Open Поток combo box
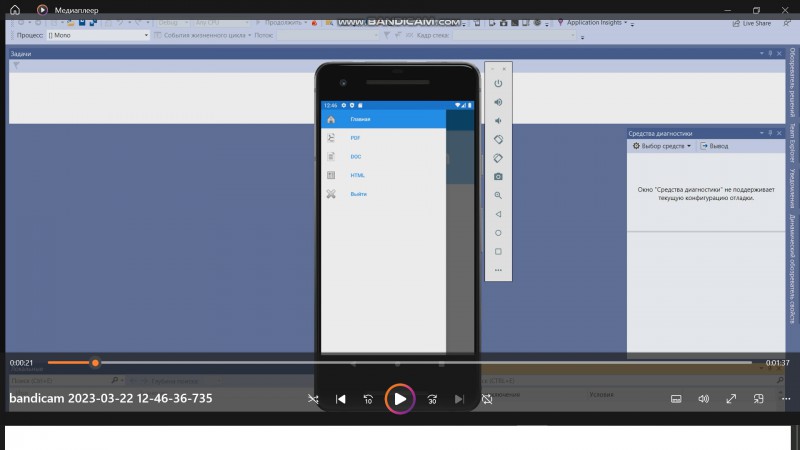Viewport: 800px width, 450px height. [x=328, y=35]
